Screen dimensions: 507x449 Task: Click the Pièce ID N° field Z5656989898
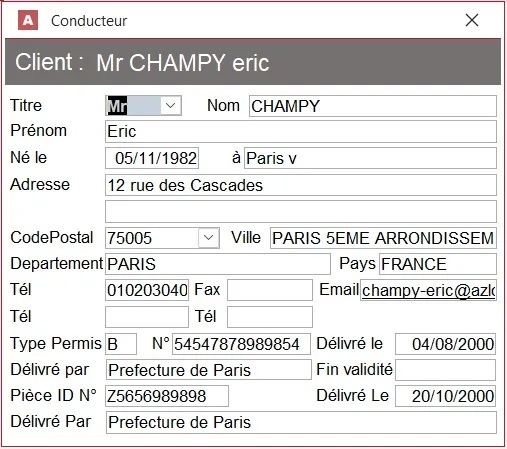pyautogui.click(x=167, y=396)
